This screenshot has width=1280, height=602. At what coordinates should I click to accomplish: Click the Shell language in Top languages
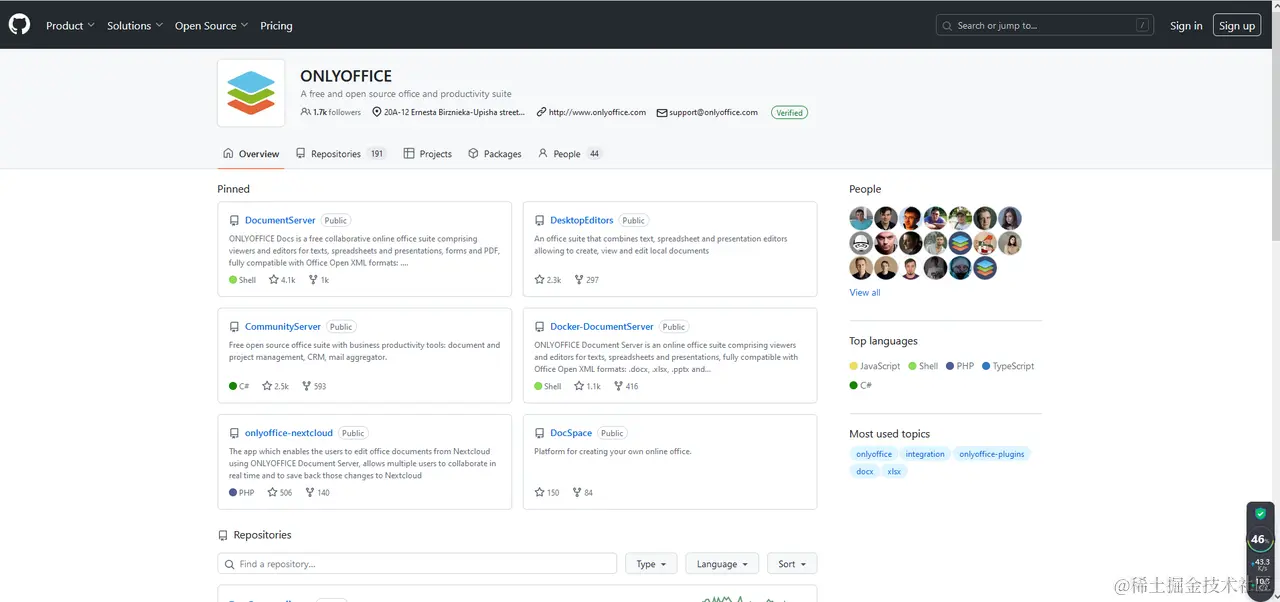coord(923,366)
